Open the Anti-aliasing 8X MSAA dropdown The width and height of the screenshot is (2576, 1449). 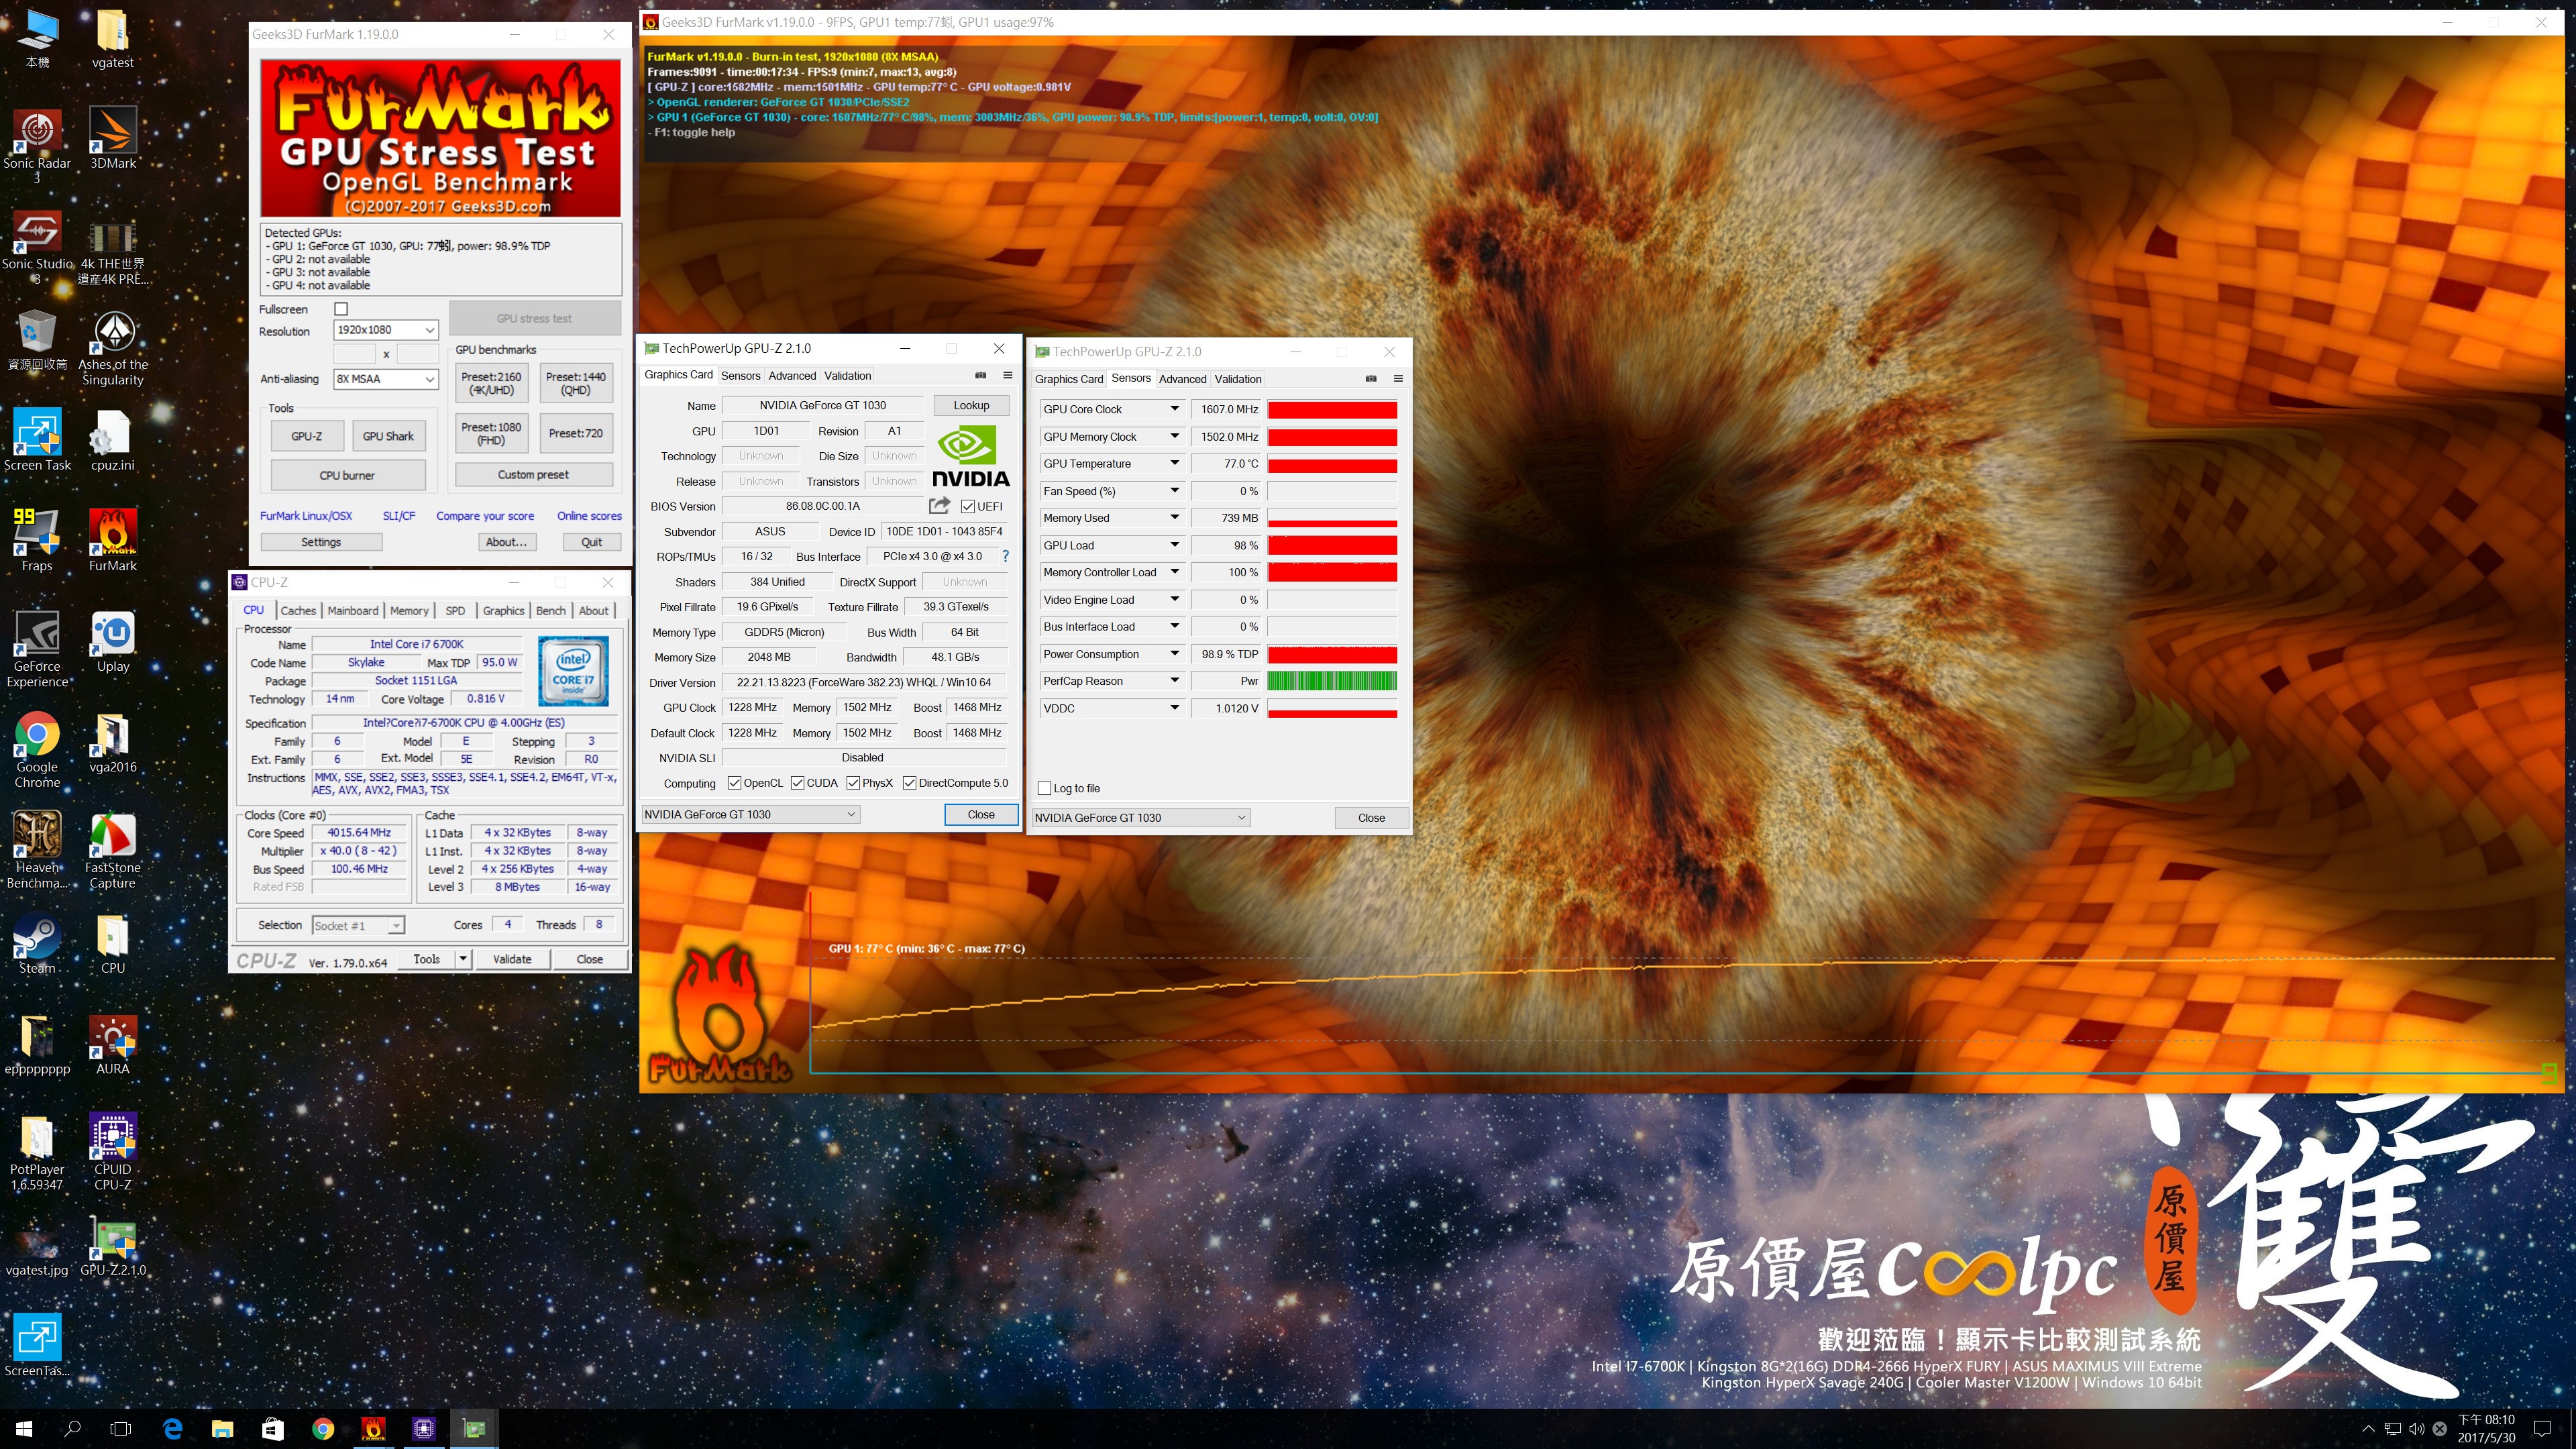point(386,379)
